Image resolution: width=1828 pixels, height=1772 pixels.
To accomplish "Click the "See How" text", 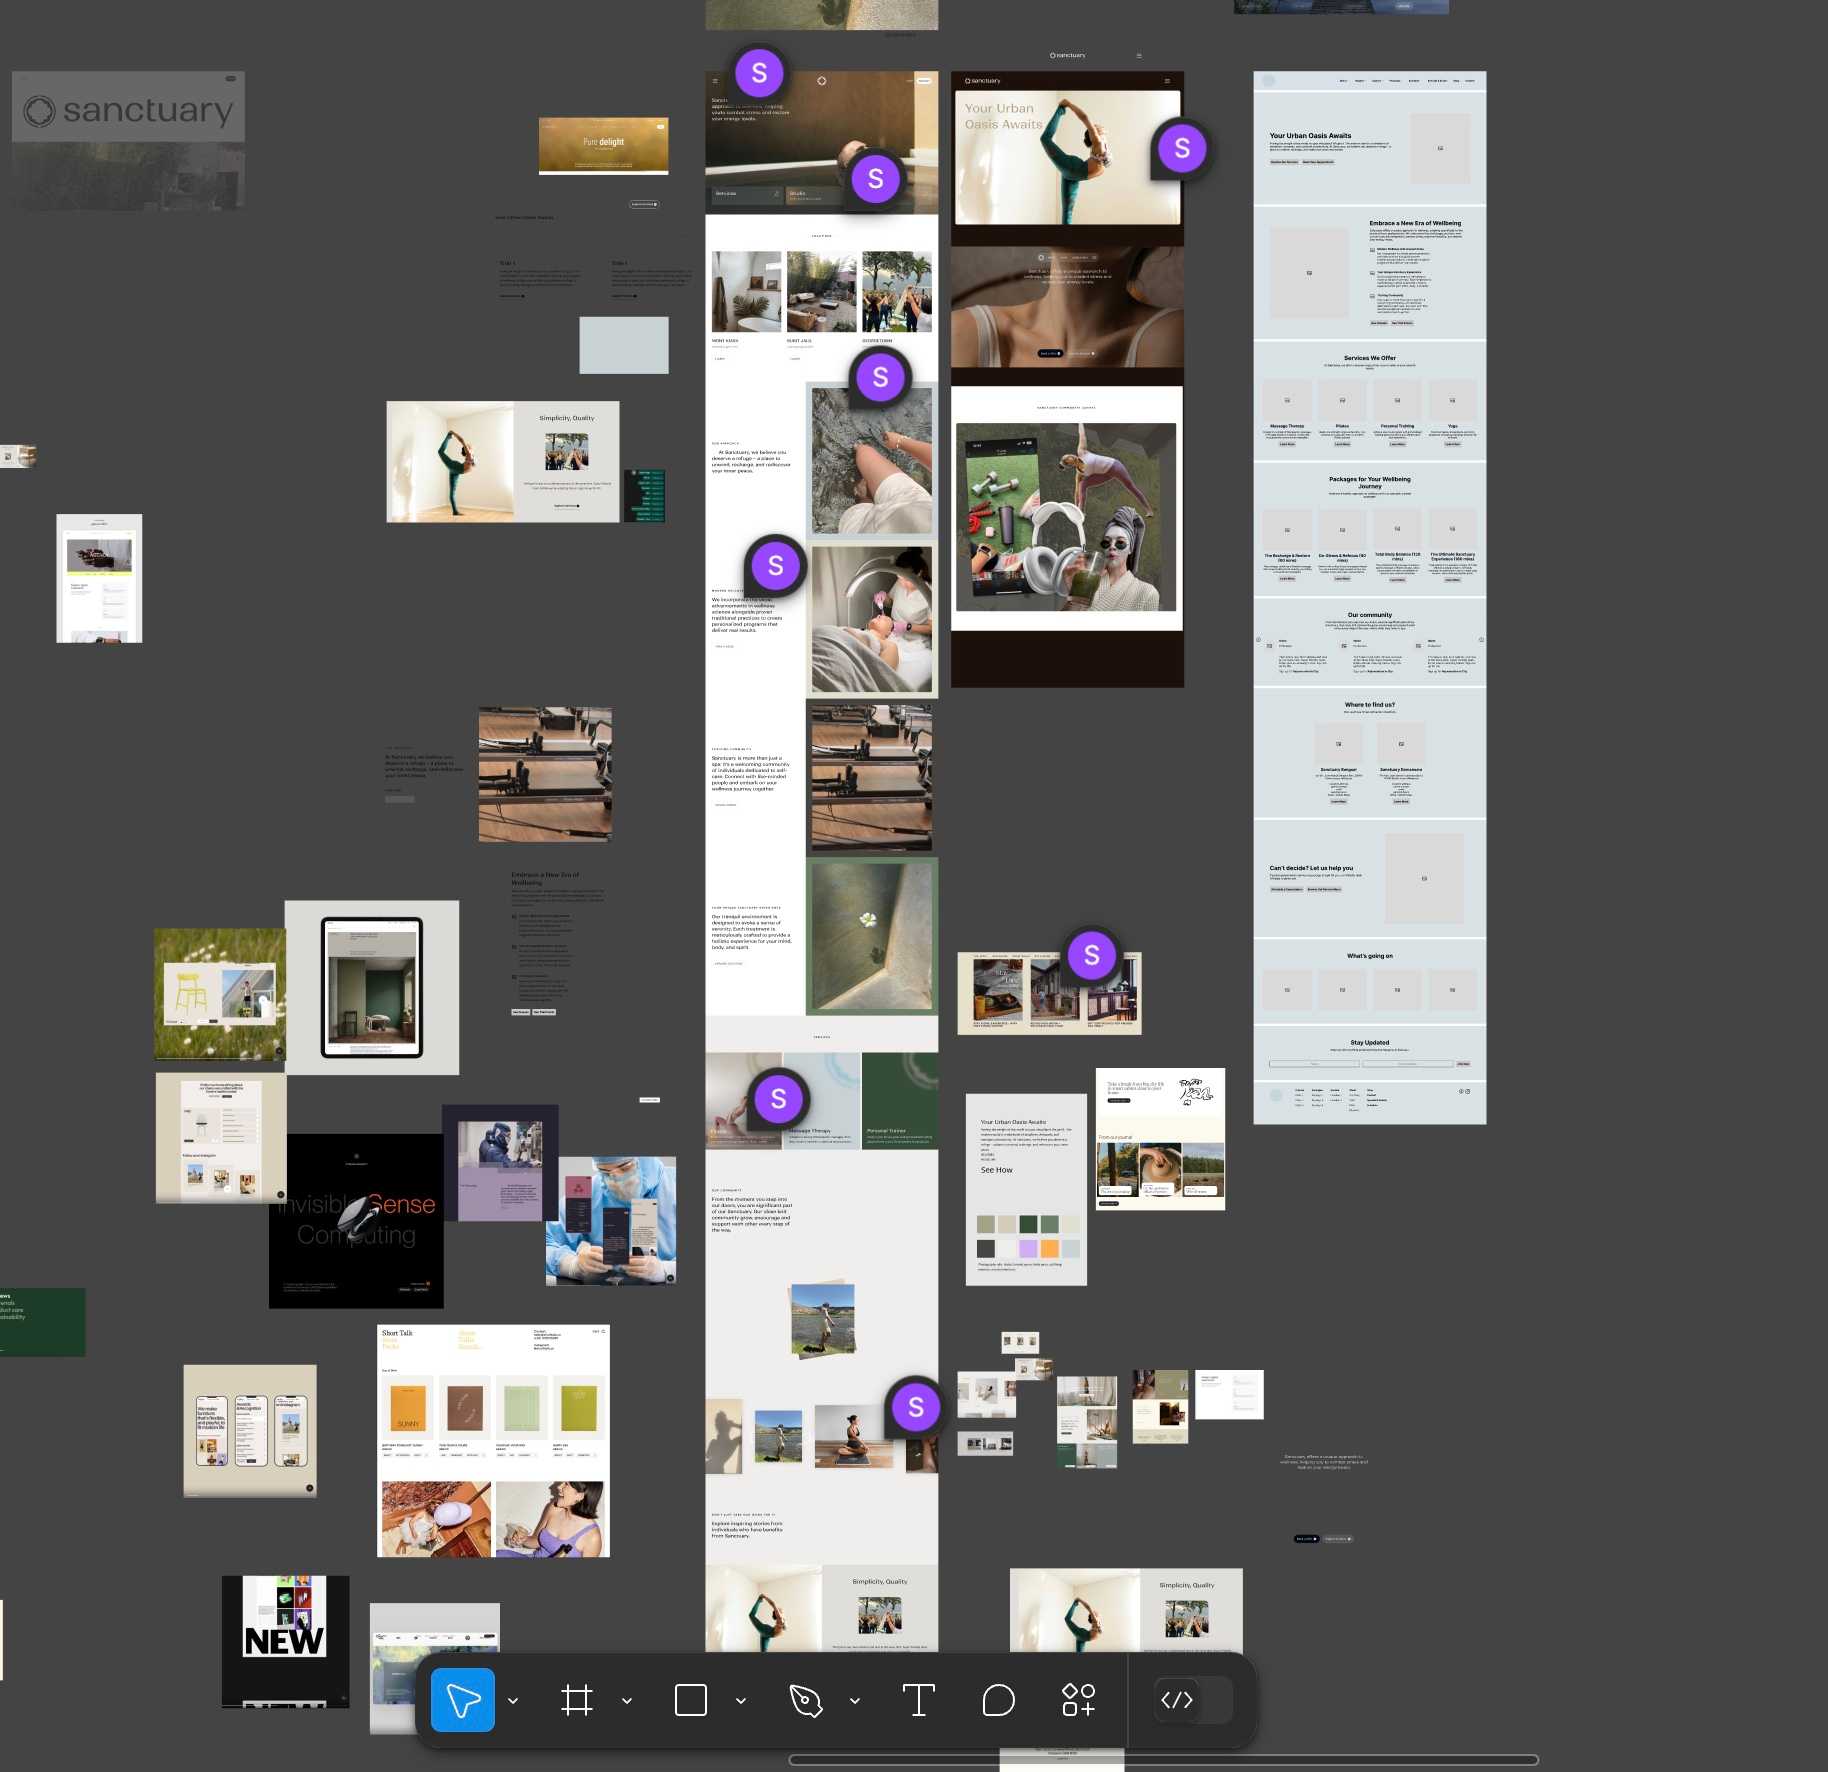I will click(x=996, y=1170).
